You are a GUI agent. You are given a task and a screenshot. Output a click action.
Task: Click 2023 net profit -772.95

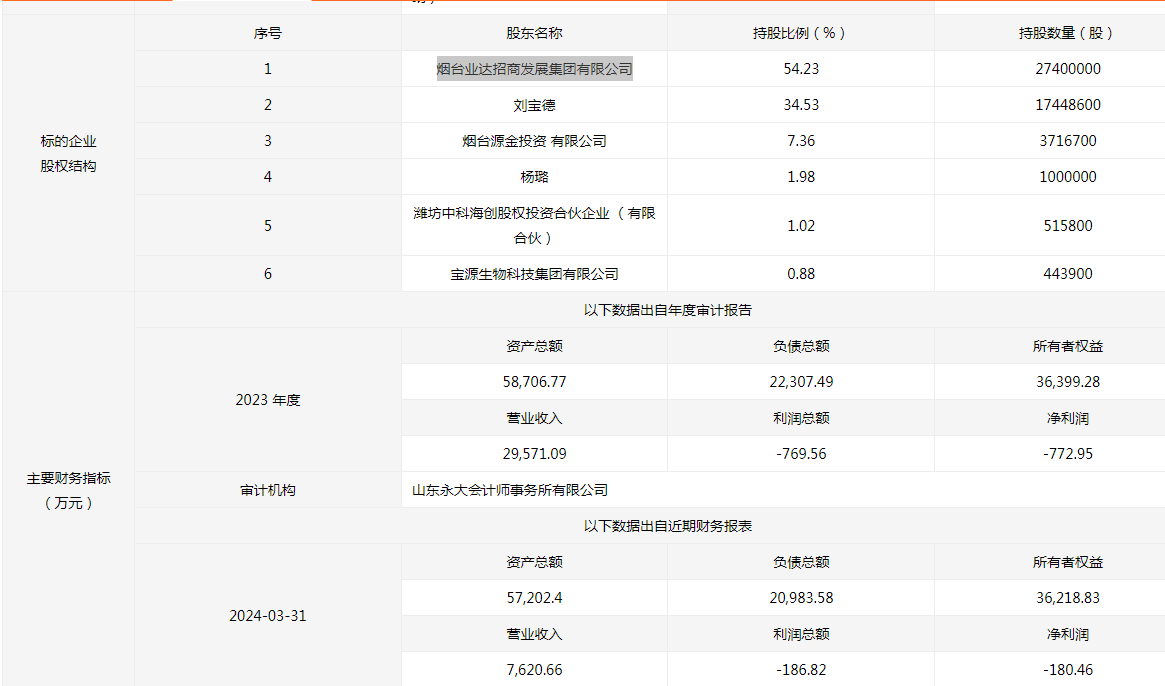click(1068, 454)
